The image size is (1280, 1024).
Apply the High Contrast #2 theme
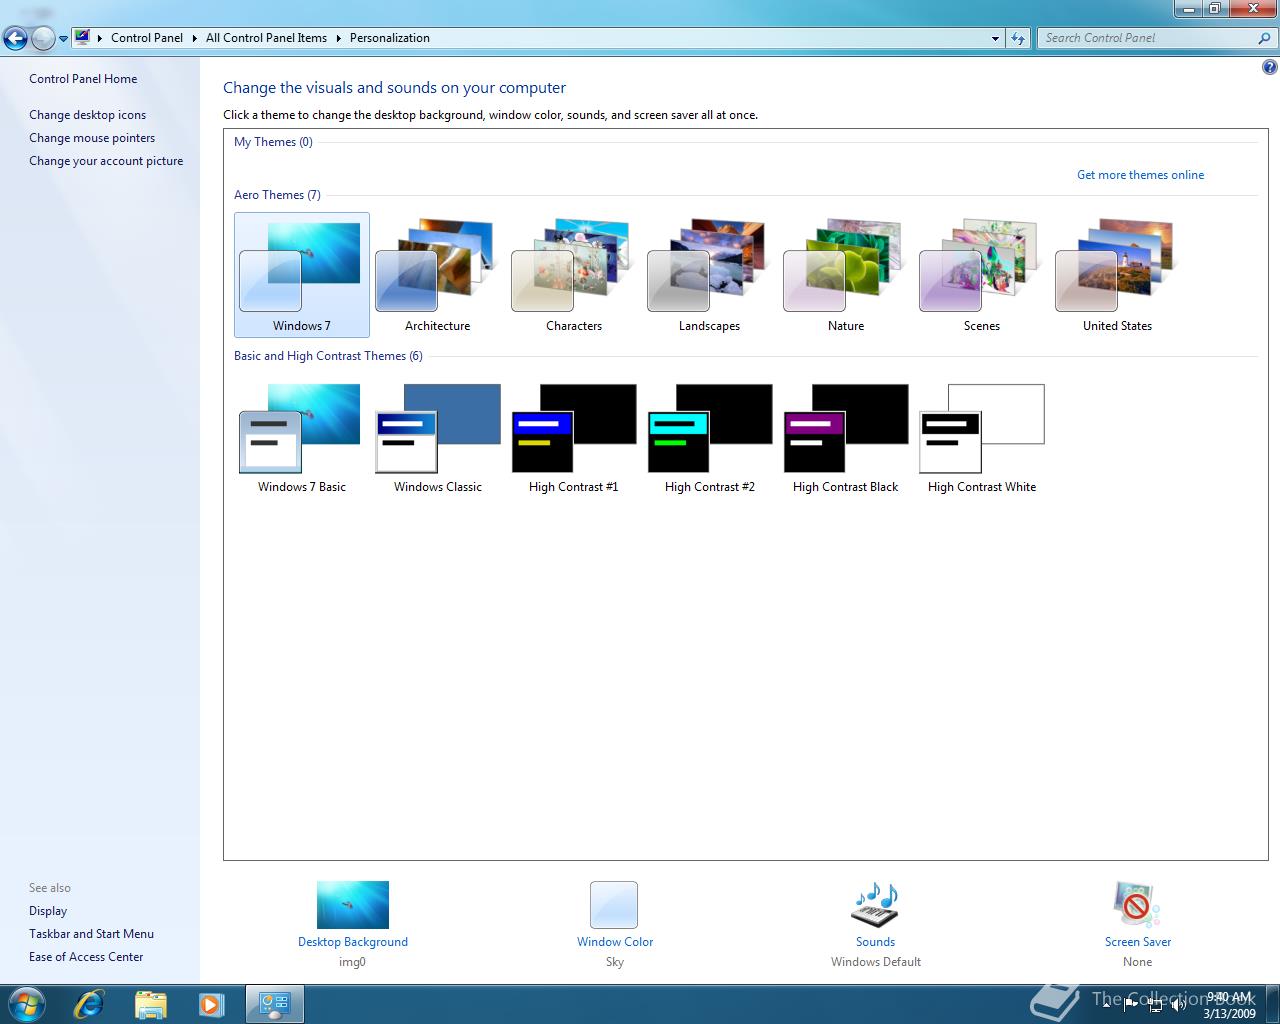click(709, 437)
